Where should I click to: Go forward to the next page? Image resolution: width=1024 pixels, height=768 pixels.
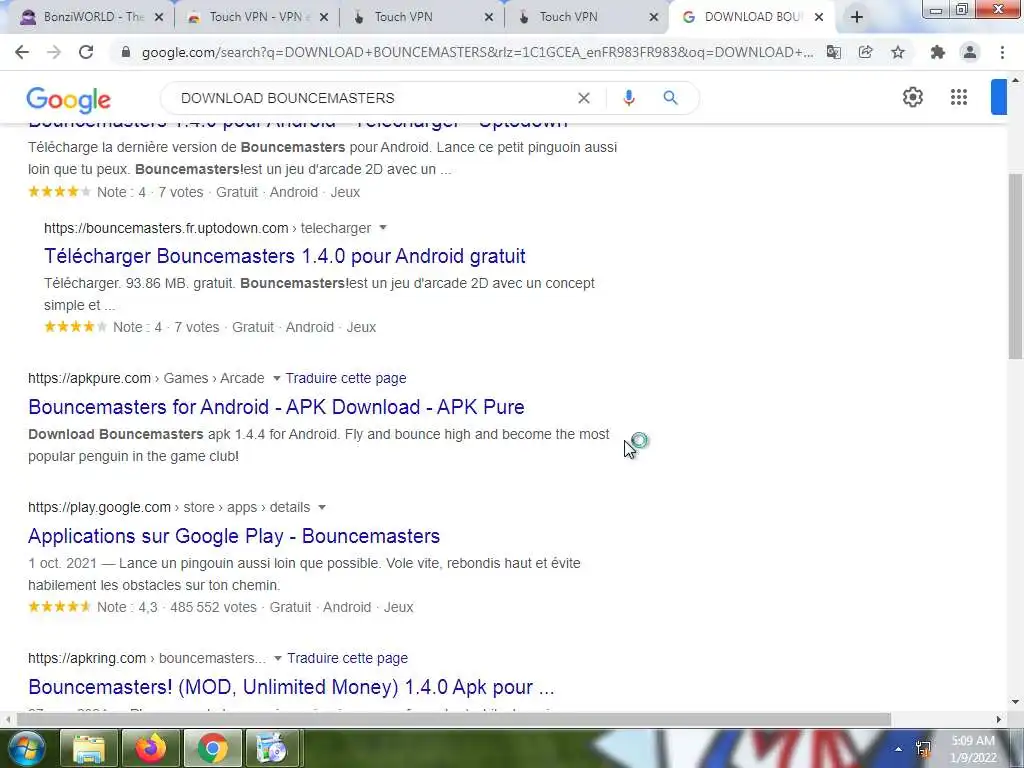point(54,52)
